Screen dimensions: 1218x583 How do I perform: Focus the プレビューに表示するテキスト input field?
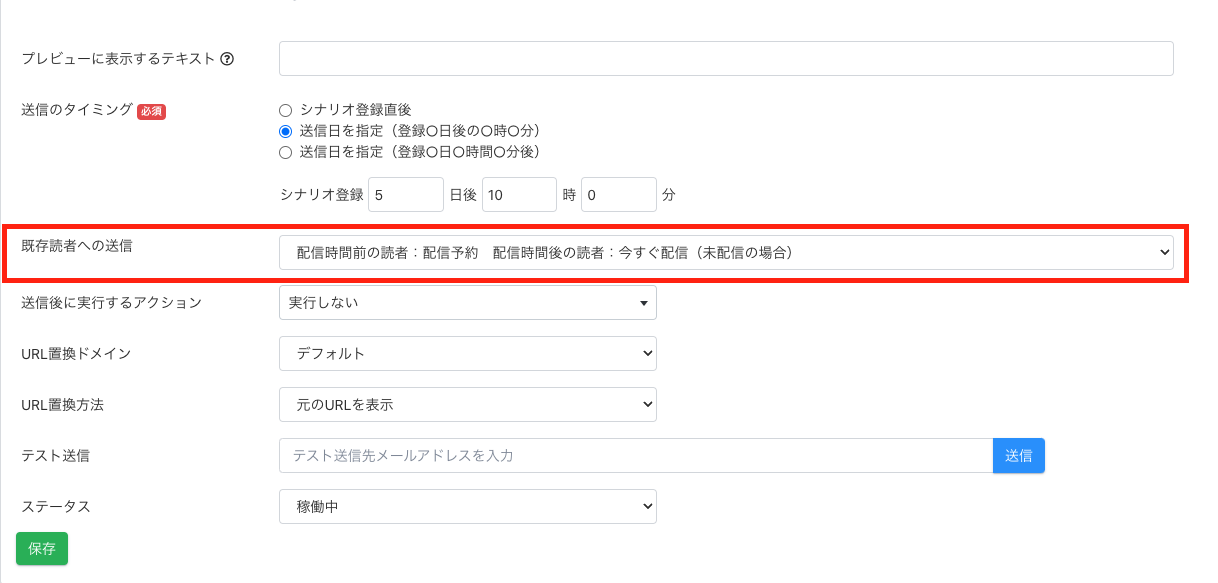[x=725, y=59]
